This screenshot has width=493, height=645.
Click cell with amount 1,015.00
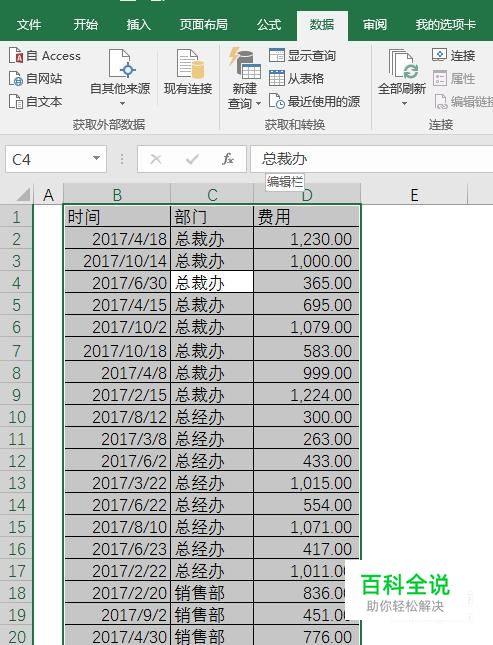(x=307, y=483)
